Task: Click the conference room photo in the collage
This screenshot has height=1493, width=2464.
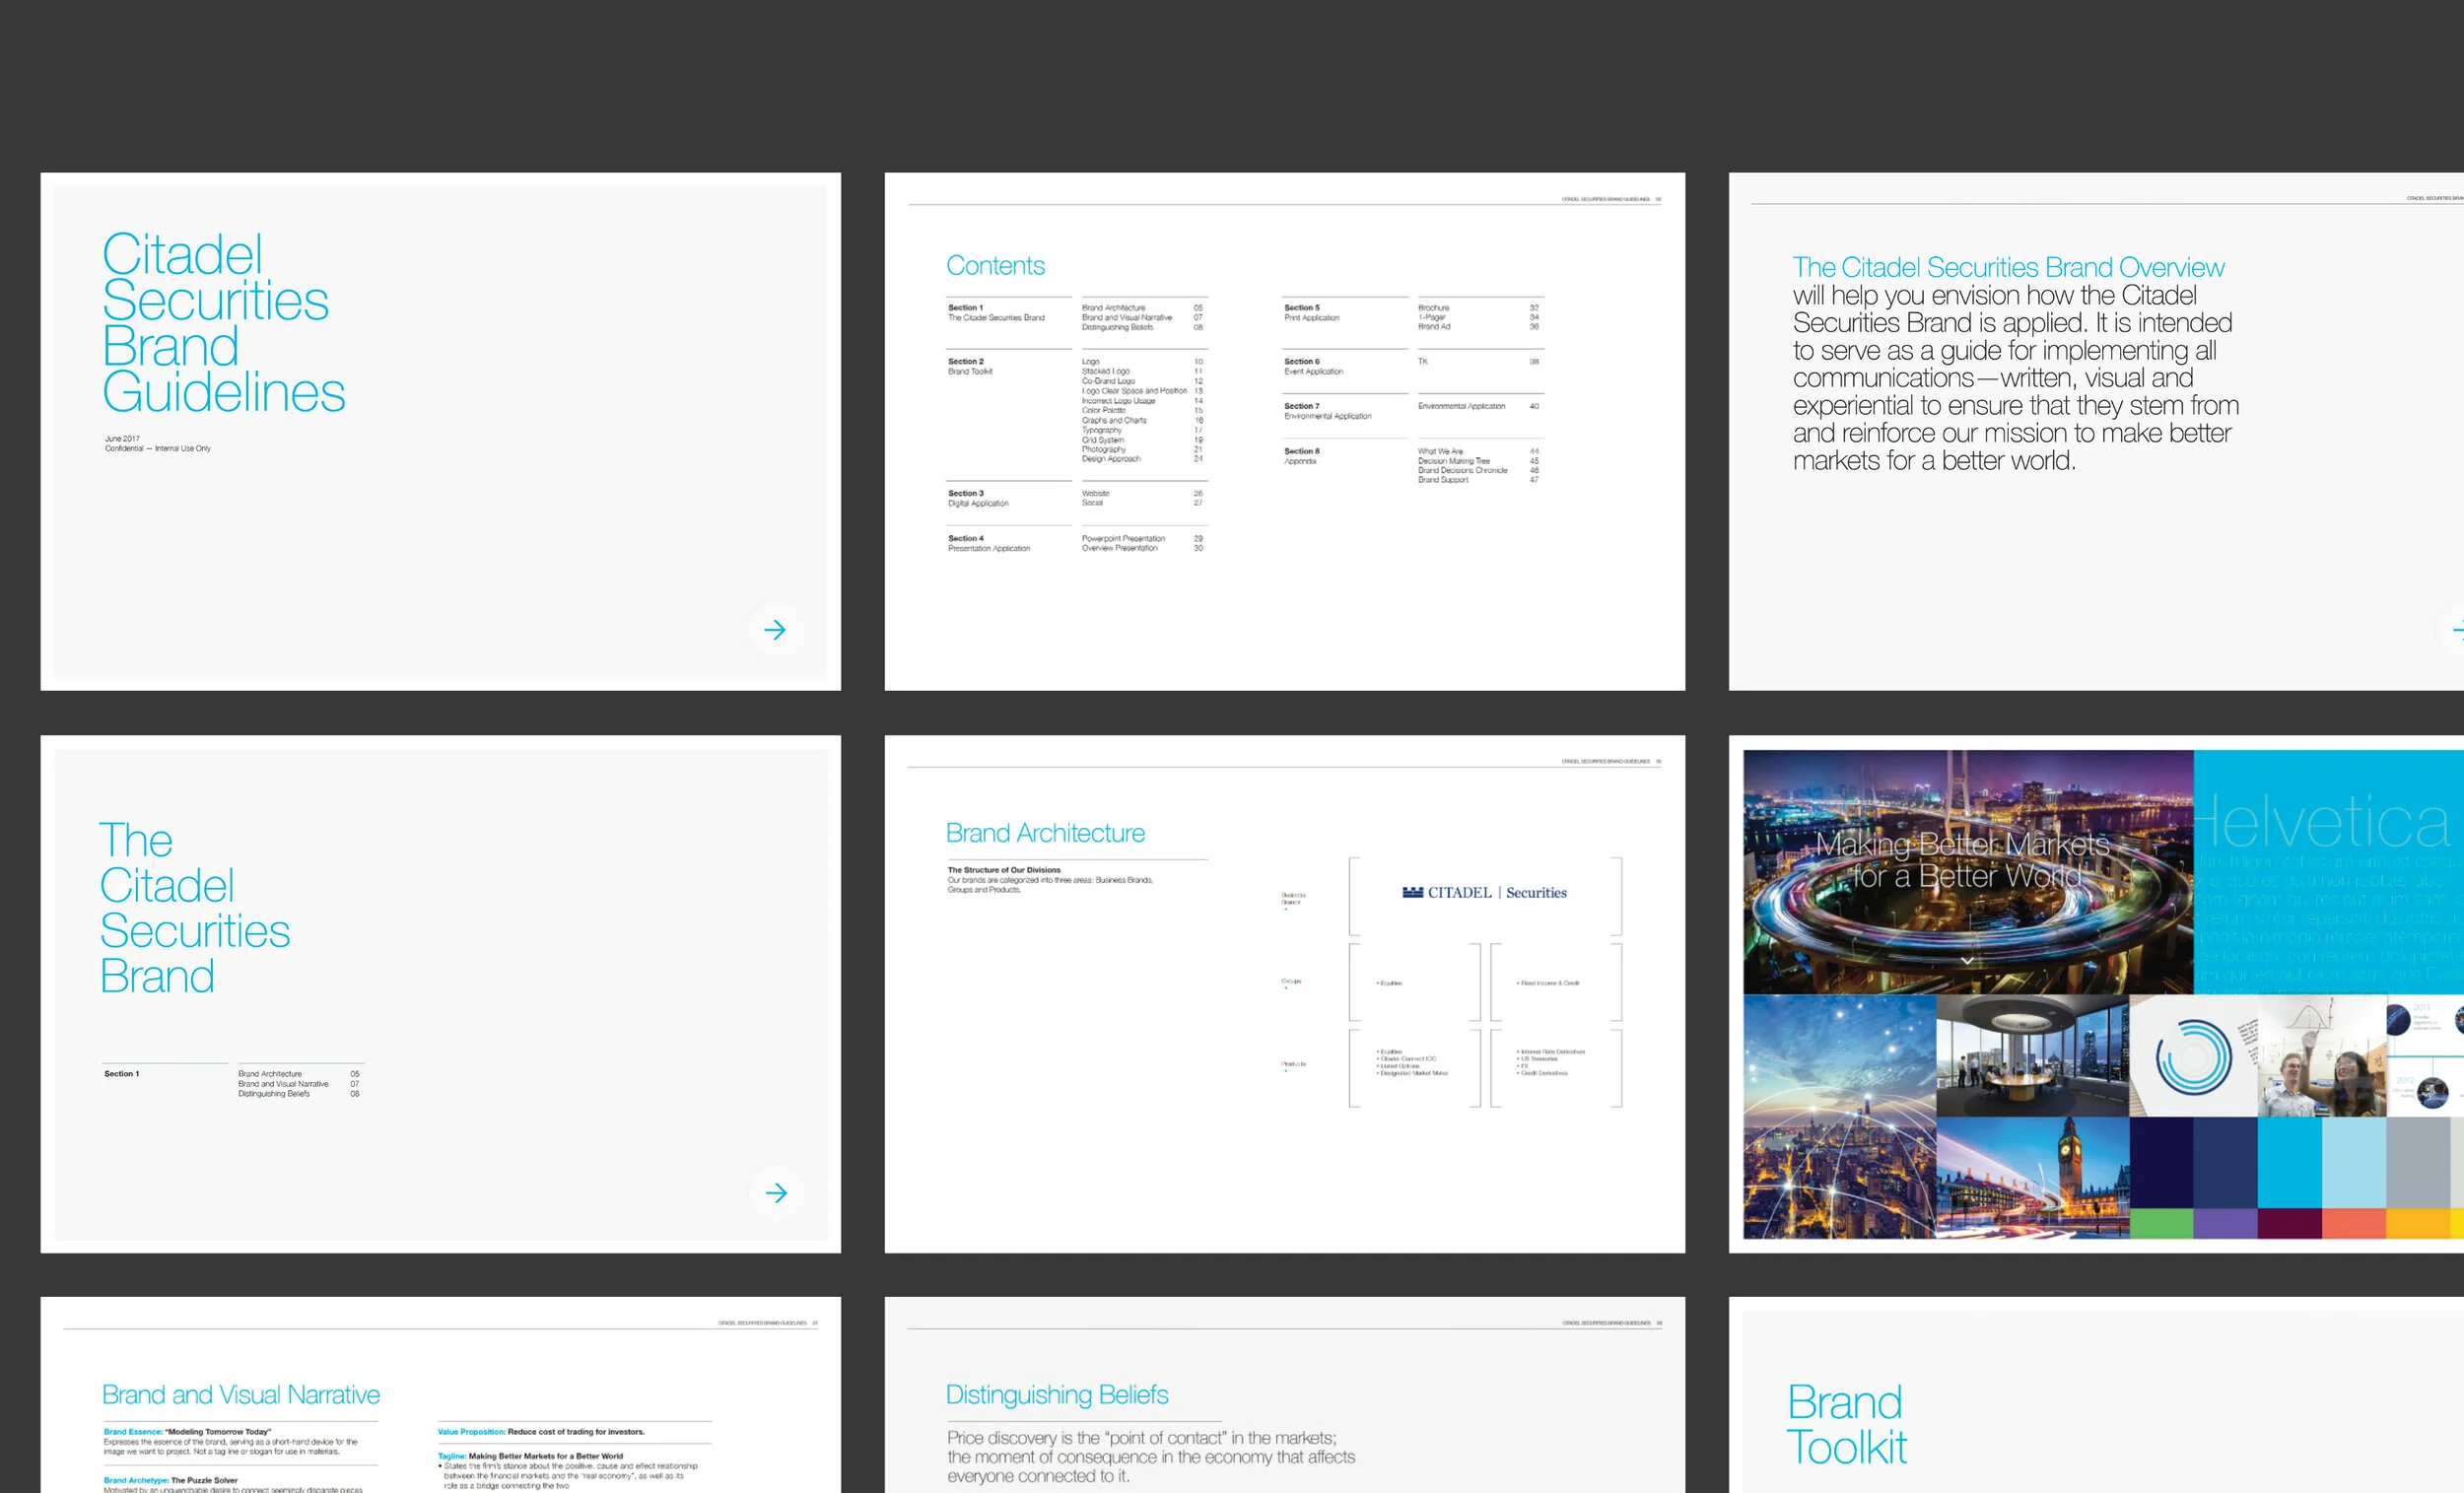Action: click(x=2032, y=1055)
